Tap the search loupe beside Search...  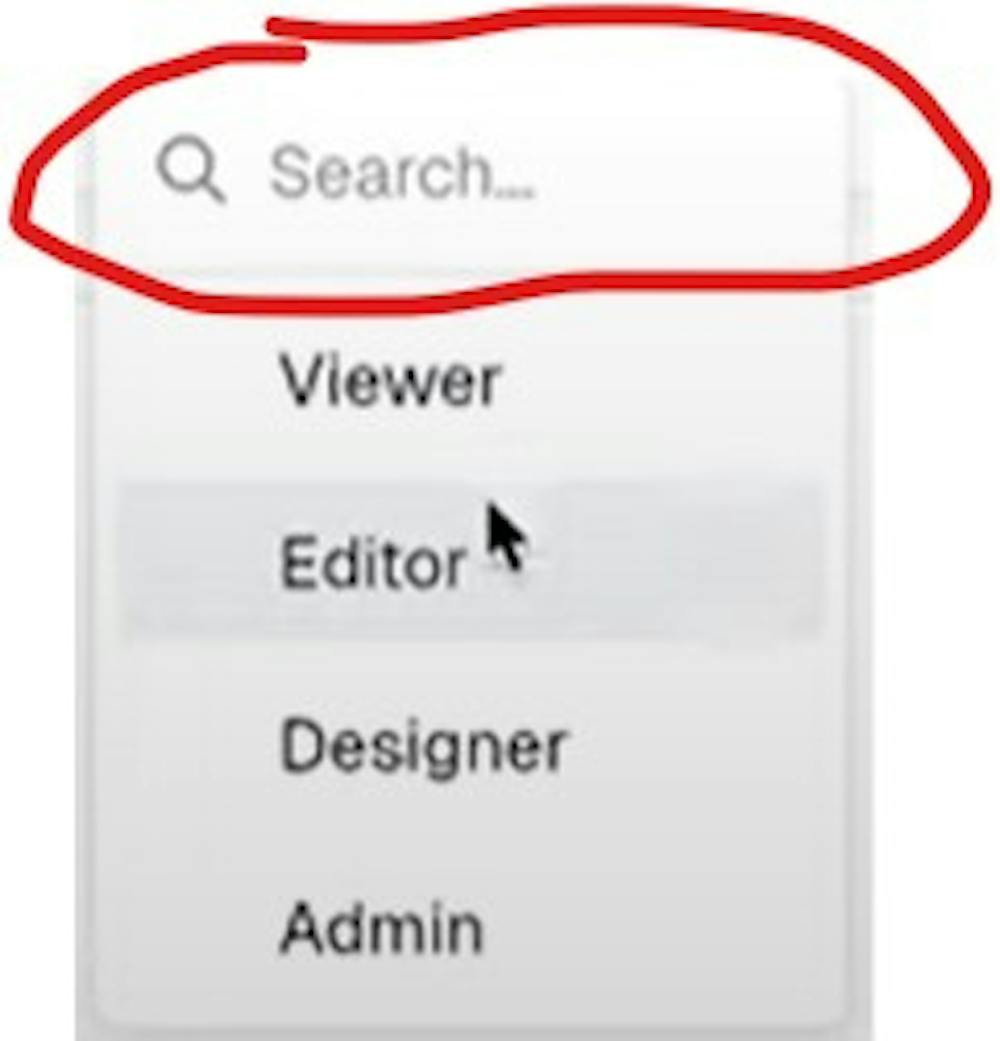(x=191, y=169)
